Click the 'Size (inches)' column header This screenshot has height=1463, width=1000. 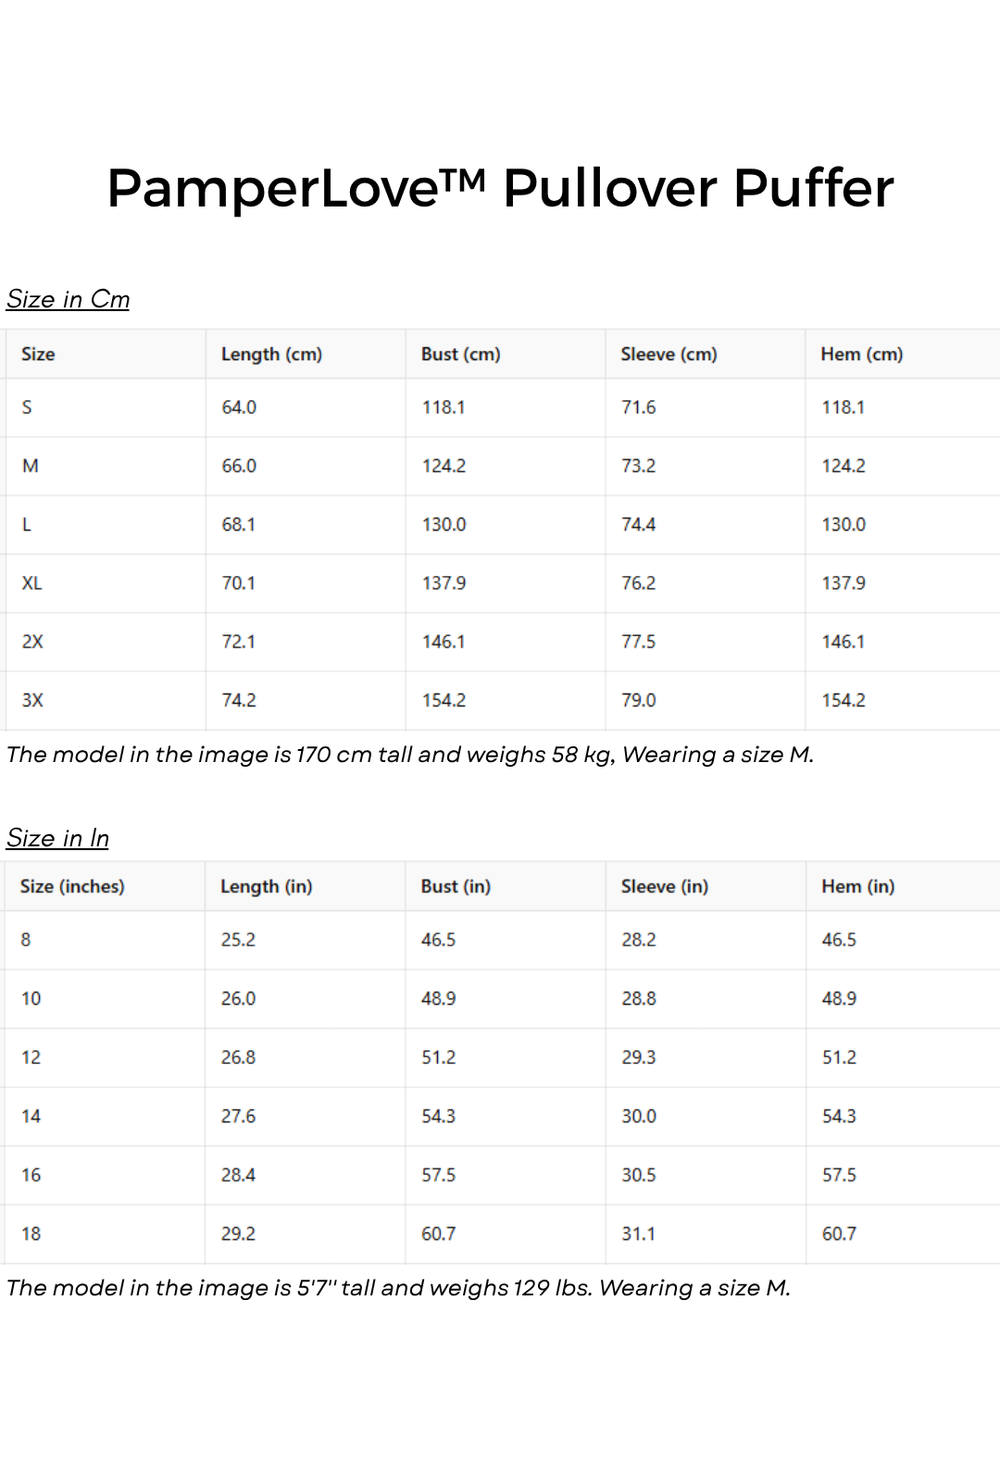coord(72,886)
